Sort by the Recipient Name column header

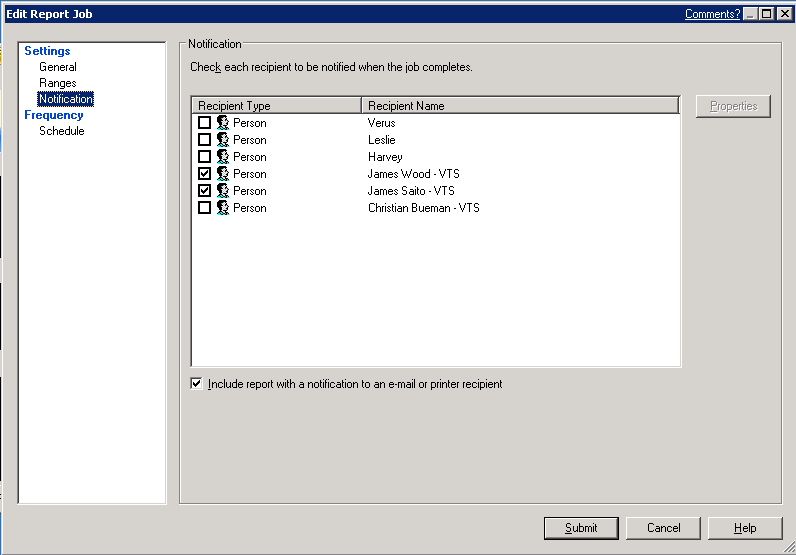tap(520, 106)
